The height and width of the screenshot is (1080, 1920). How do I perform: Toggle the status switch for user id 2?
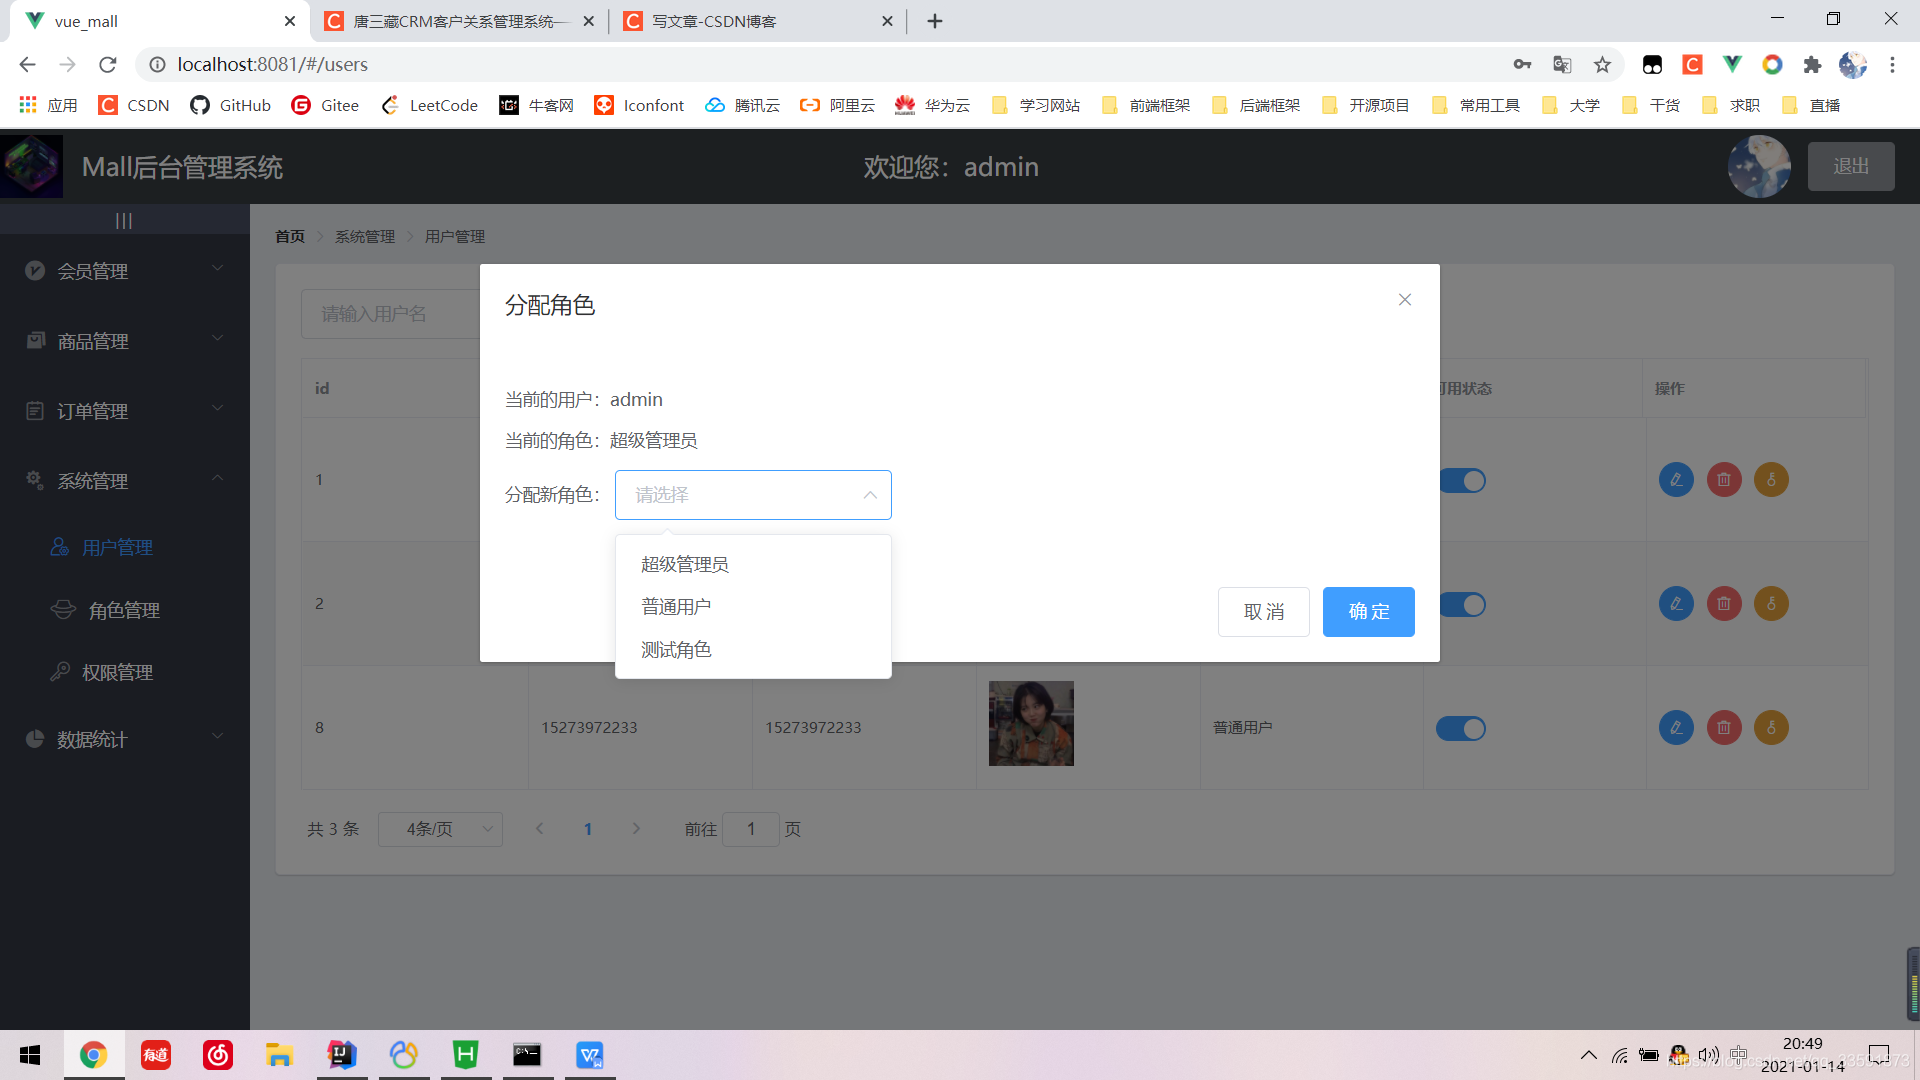point(1463,605)
